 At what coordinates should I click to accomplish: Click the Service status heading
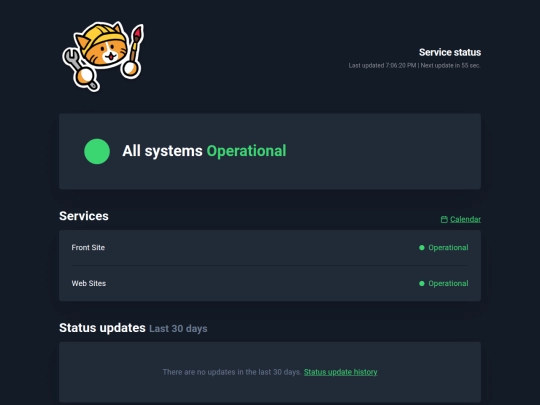450,52
